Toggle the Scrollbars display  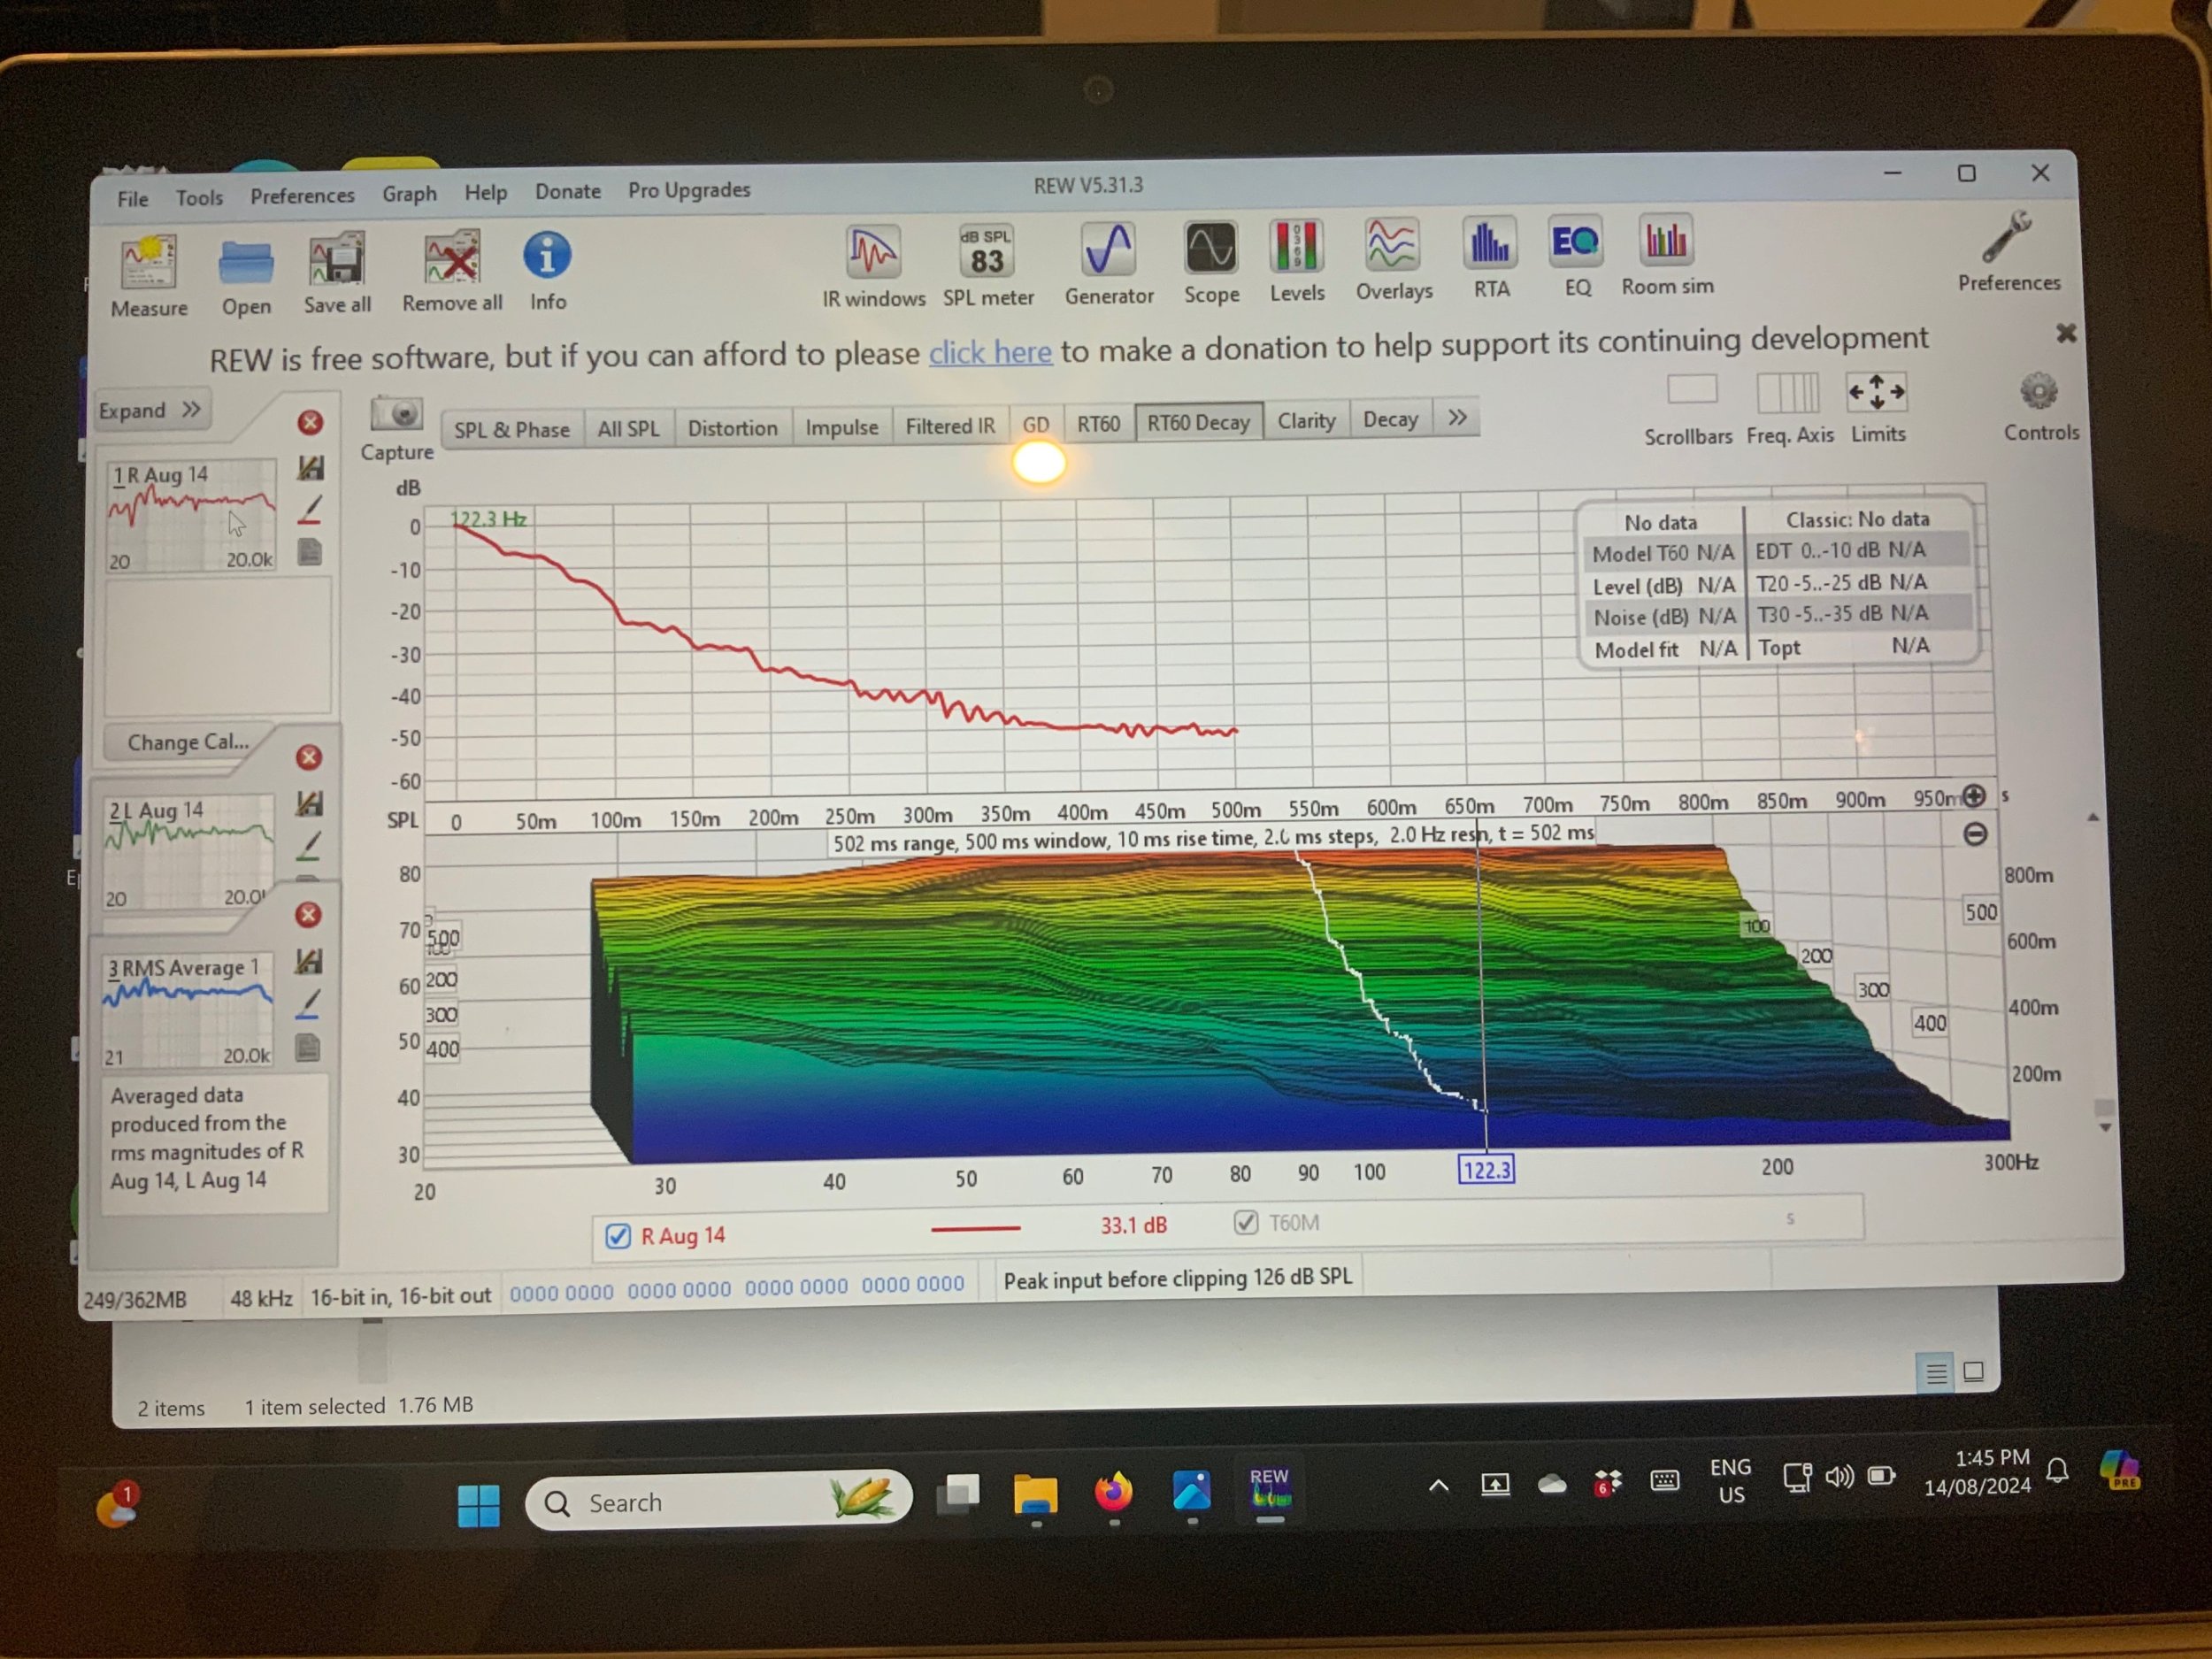pyautogui.click(x=1691, y=391)
